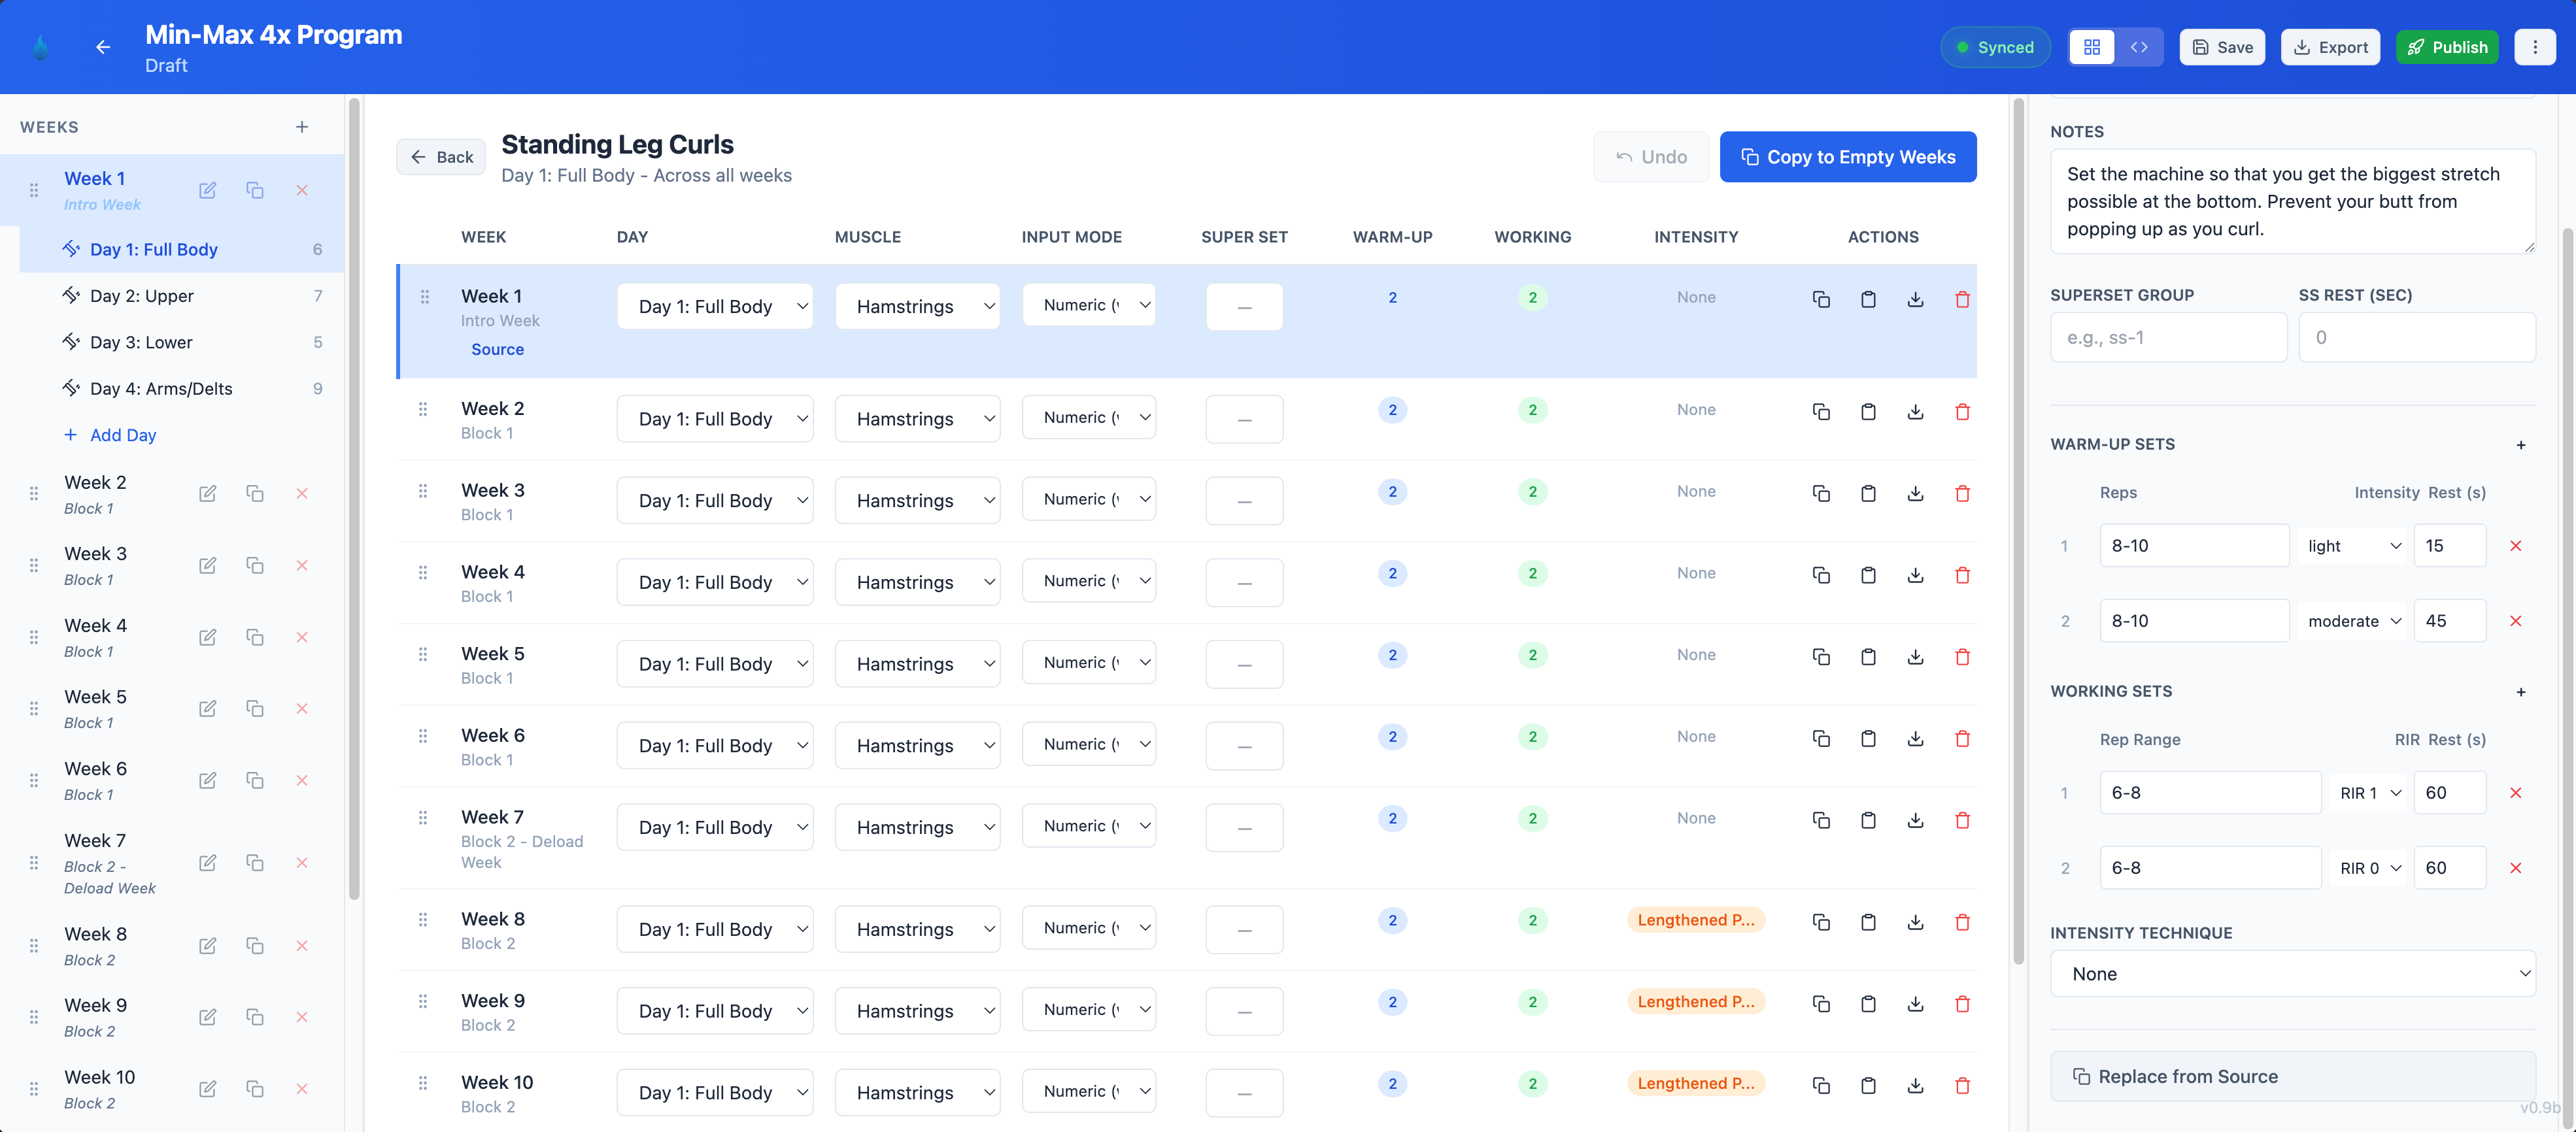Select Day 2: Upper in sidebar

pyautogui.click(x=142, y=296)
